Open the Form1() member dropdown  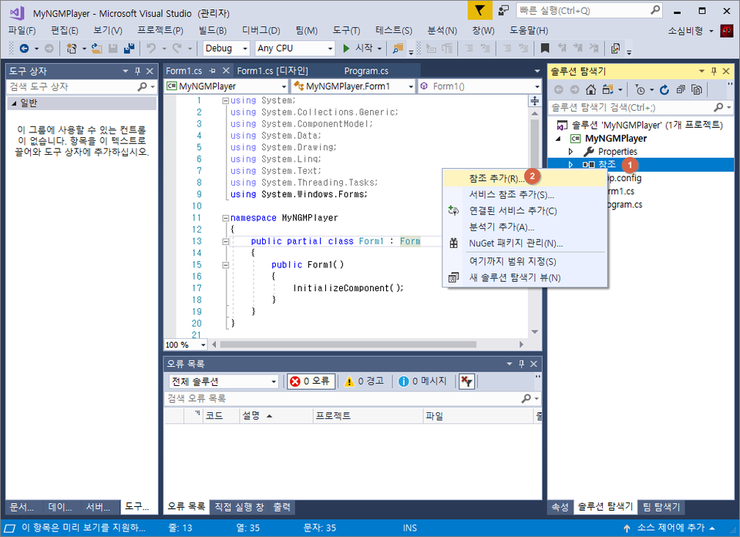coord(479,86)
